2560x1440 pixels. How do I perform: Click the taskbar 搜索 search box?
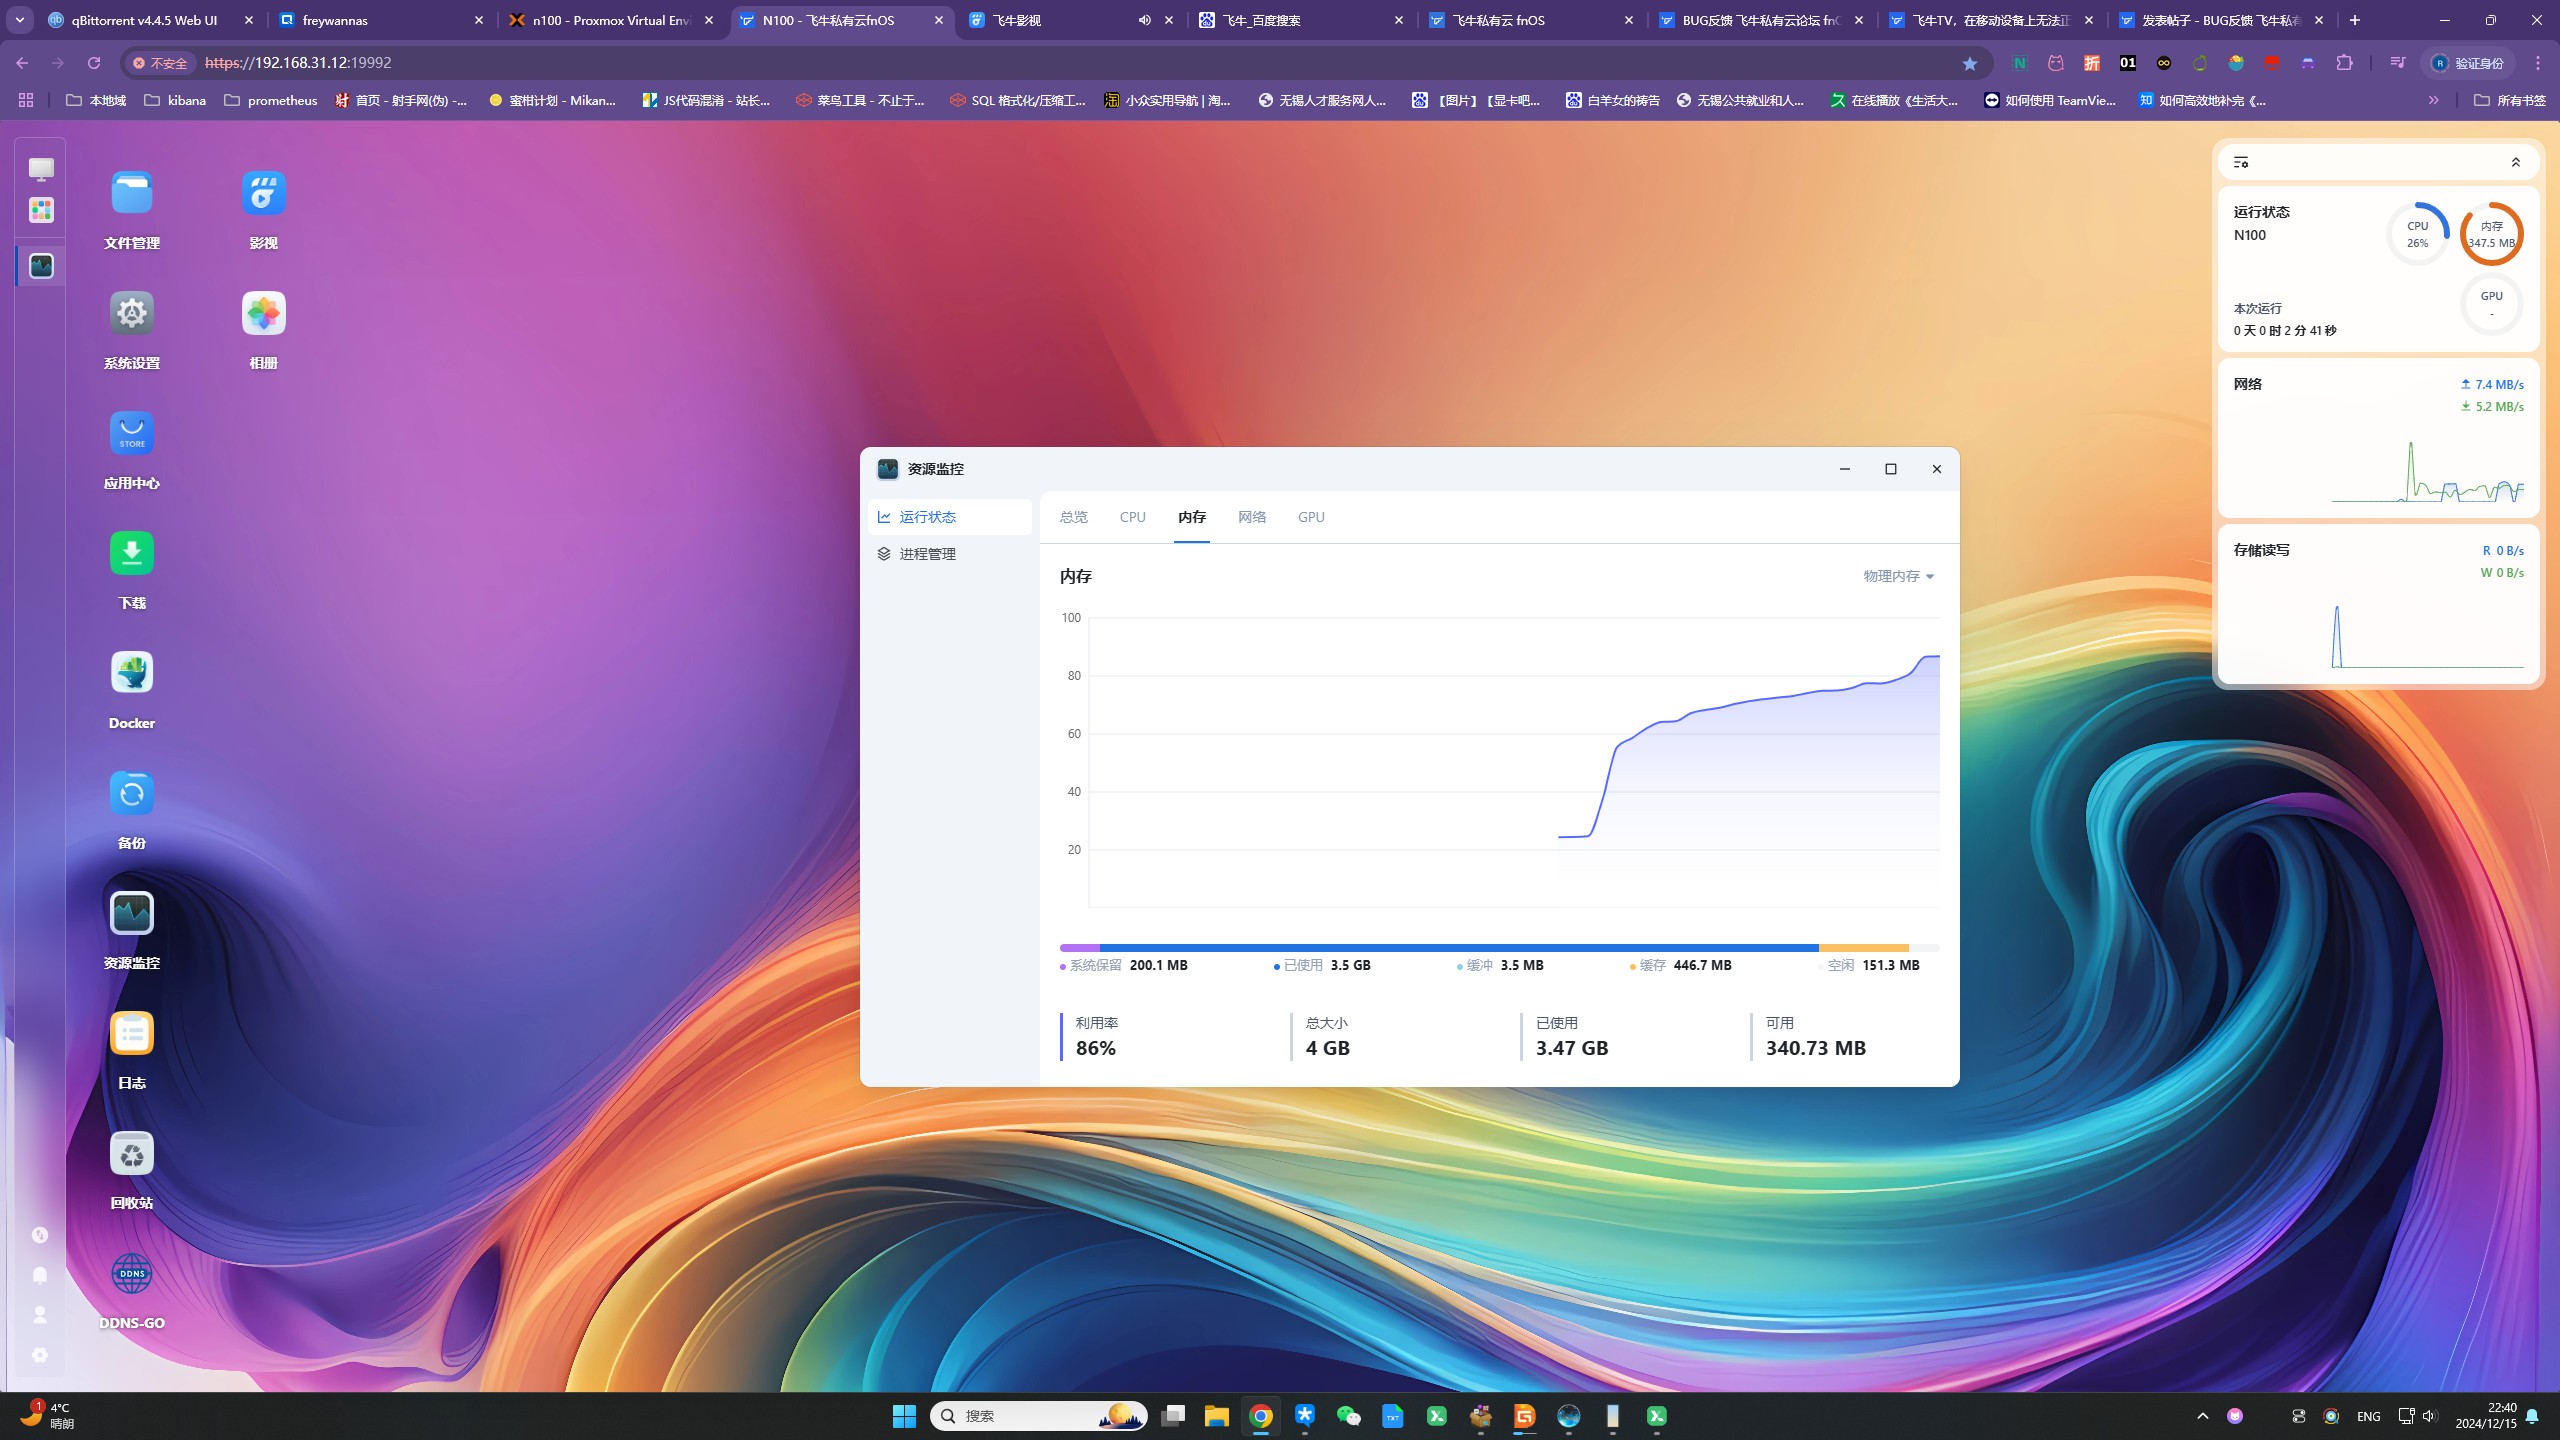click(1039, 1416)
